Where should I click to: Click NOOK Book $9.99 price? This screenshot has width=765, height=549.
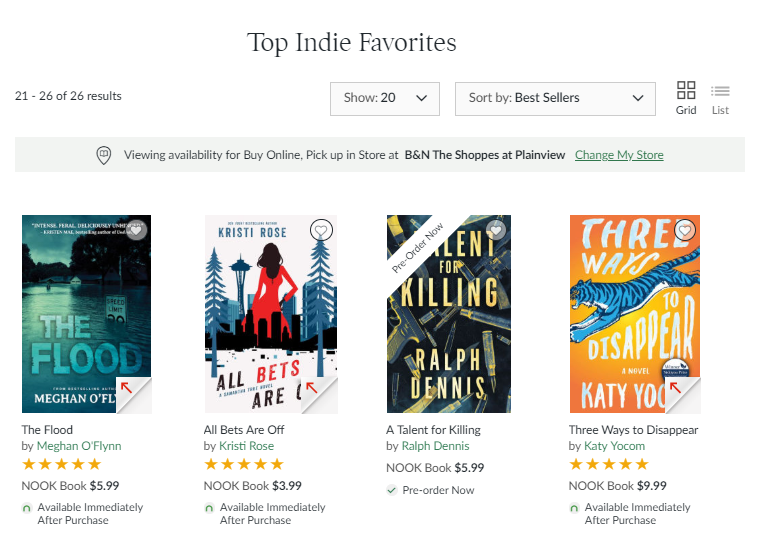618,486
